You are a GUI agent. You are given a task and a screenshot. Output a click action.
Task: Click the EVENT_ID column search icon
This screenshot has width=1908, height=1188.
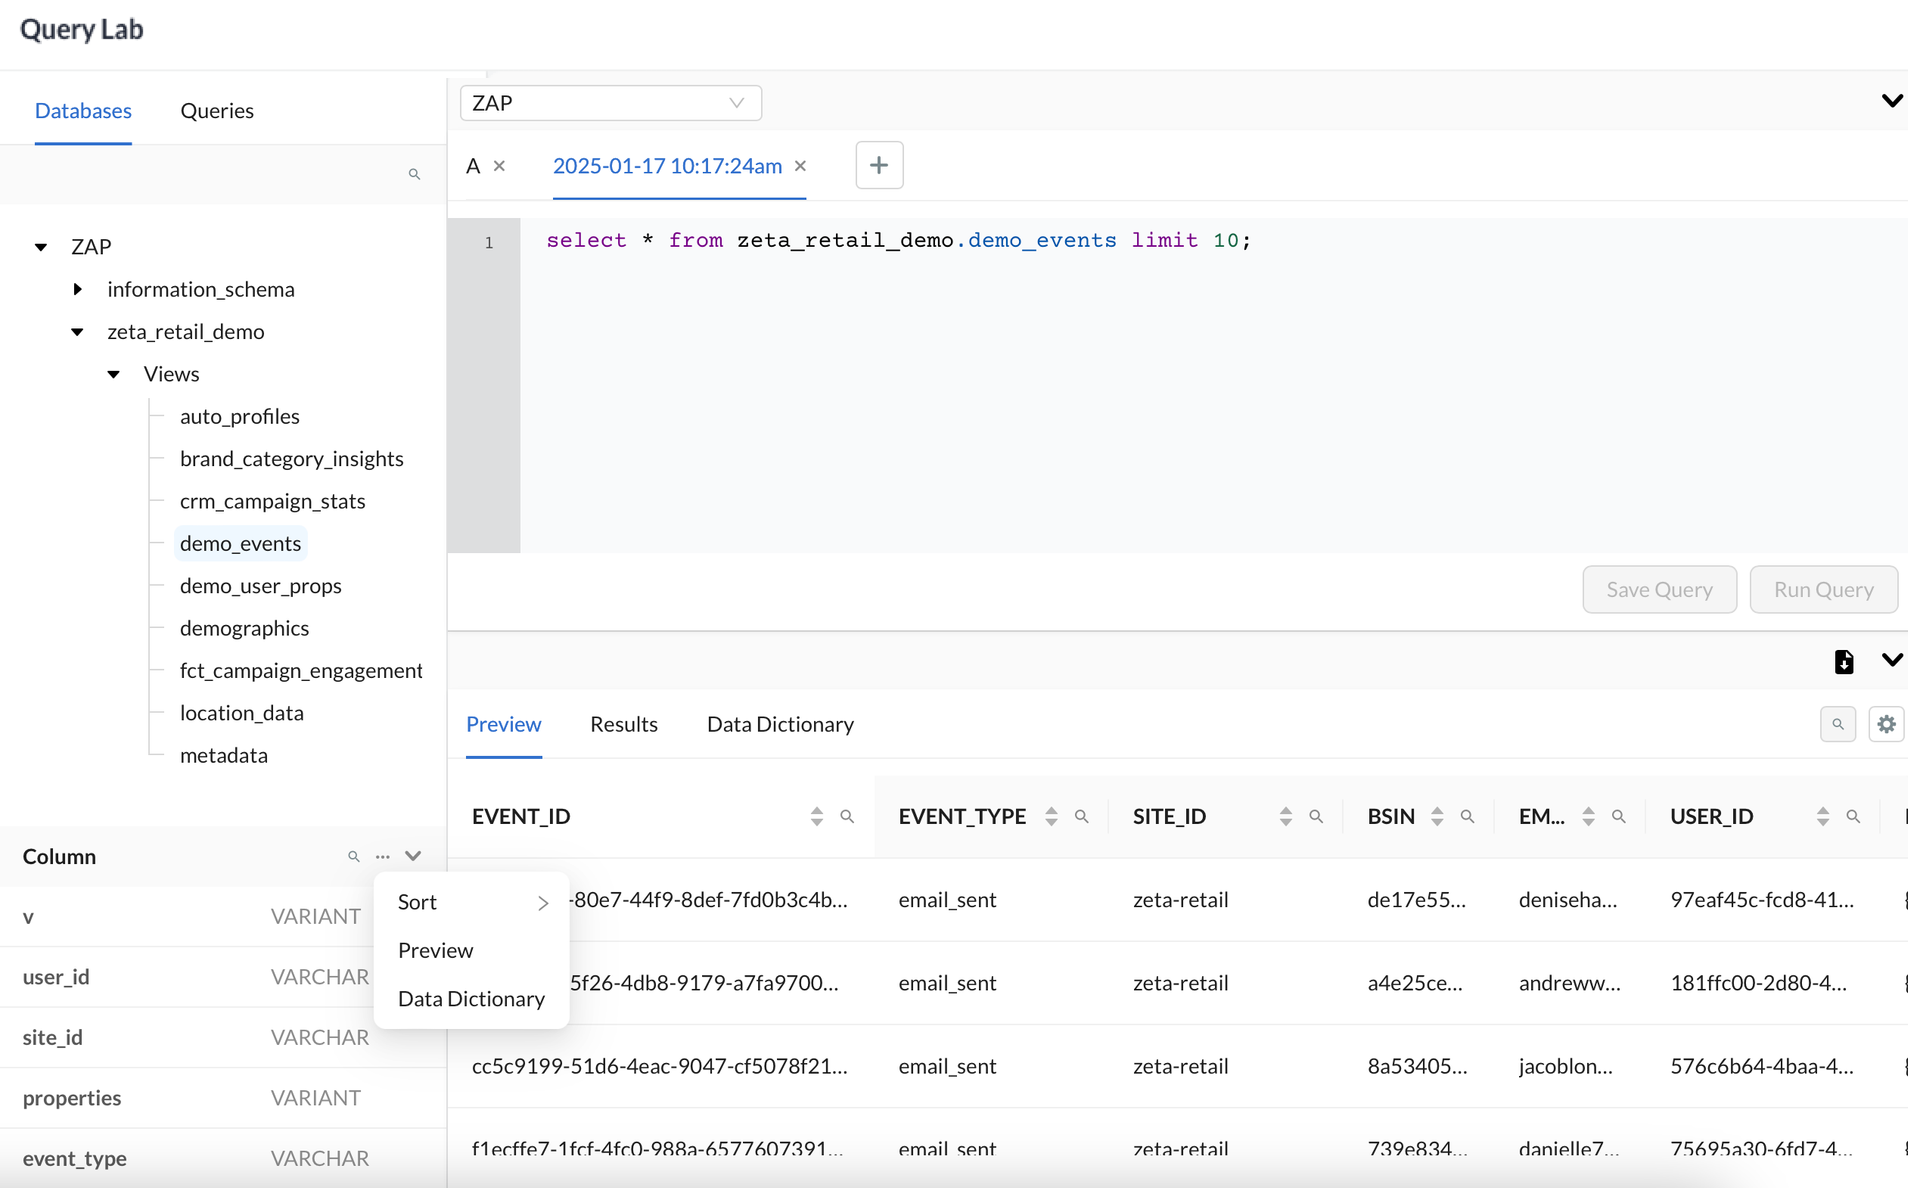coord(847,816)
